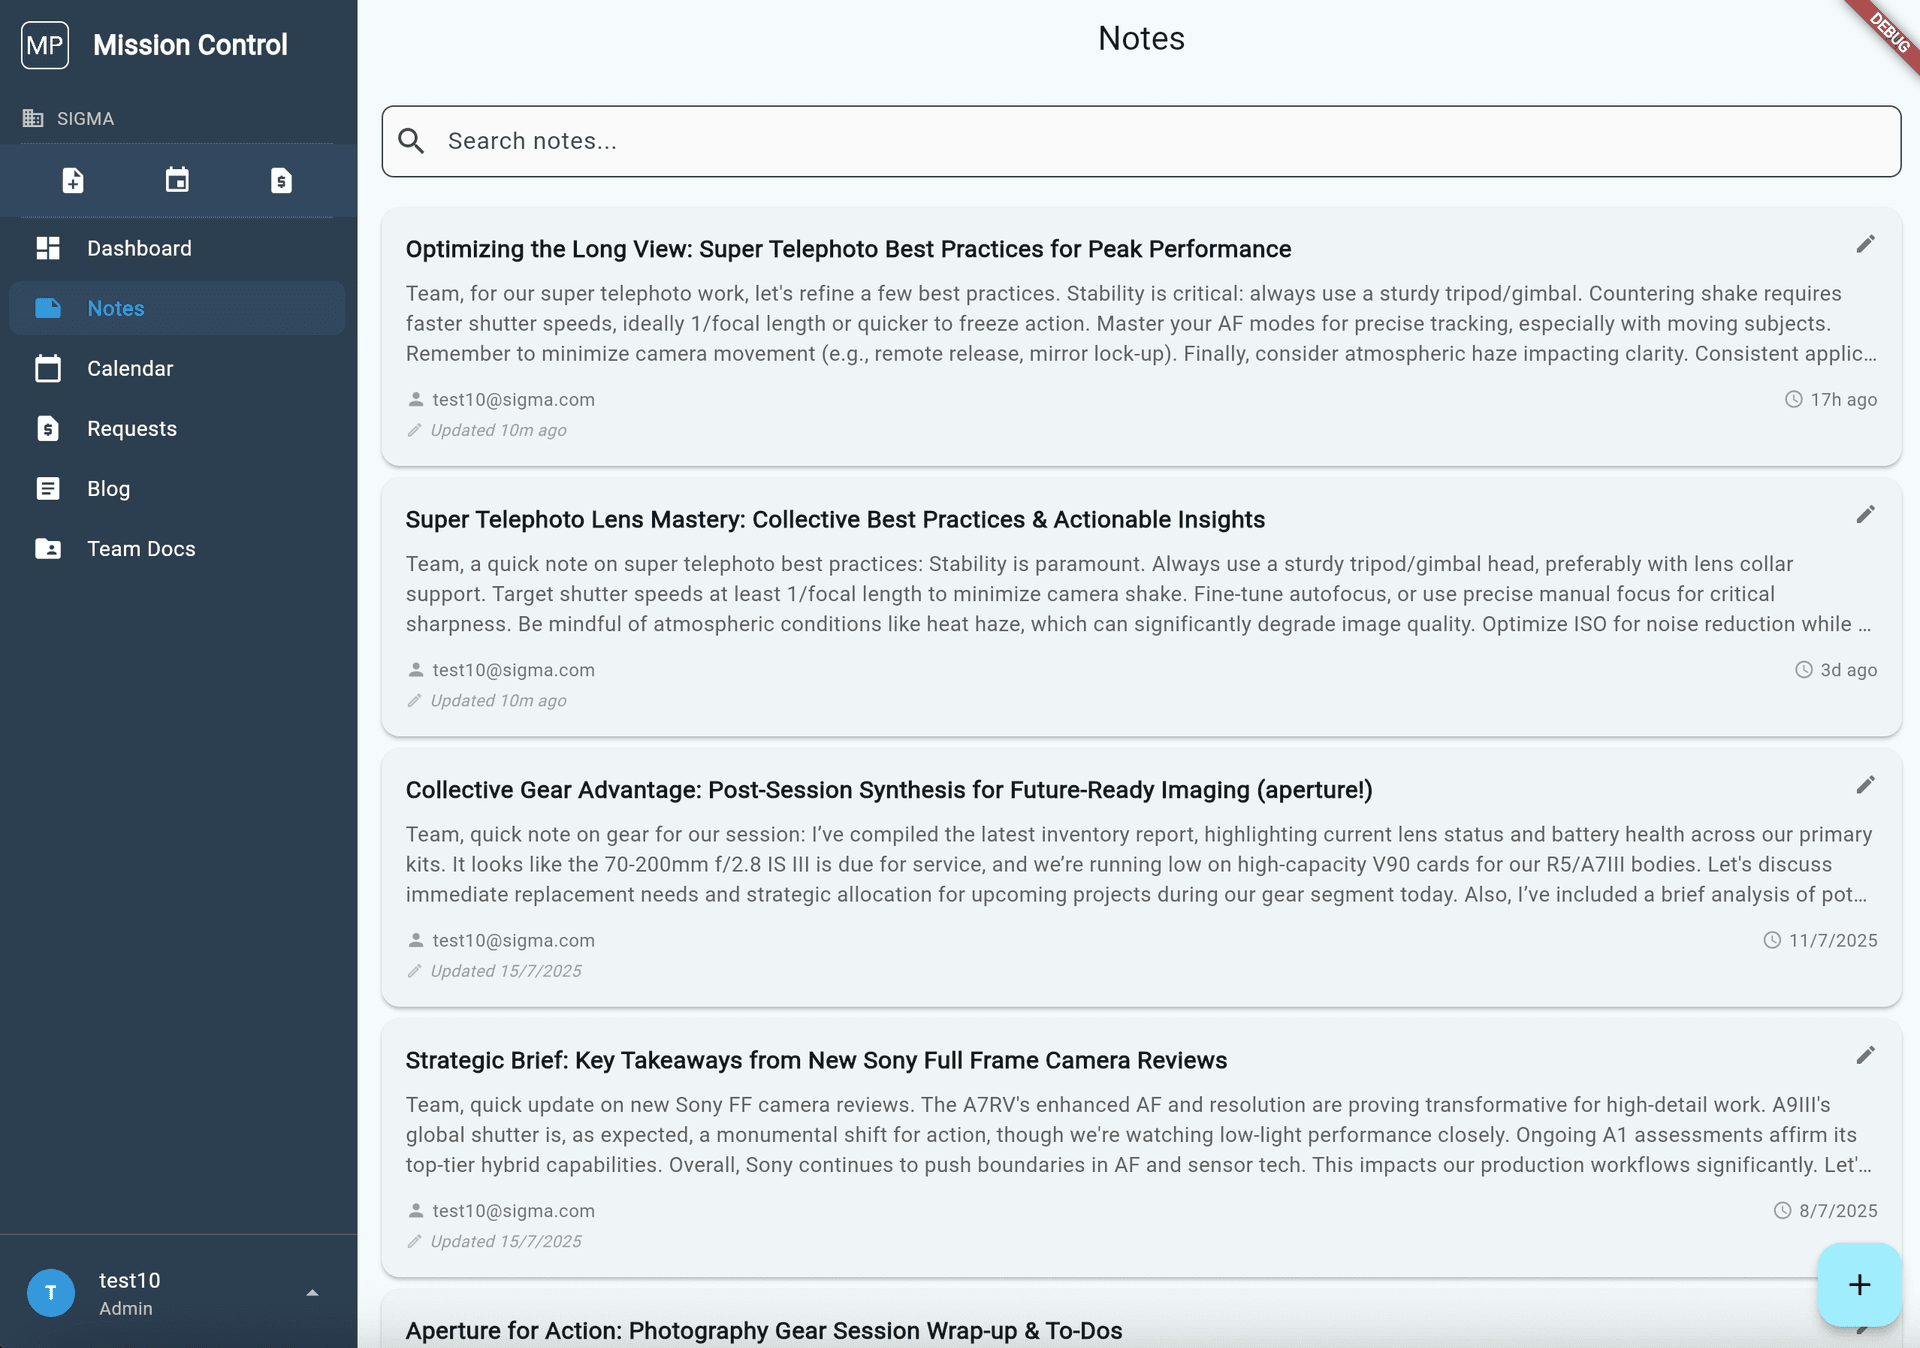Click the 3d ago timestamp

(1848, 670)
